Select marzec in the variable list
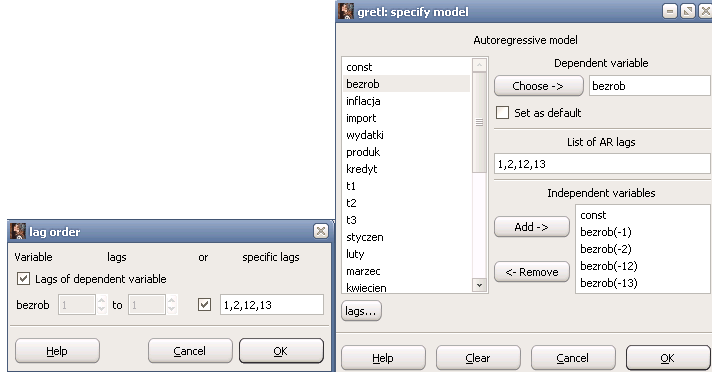 coord(407,271)
